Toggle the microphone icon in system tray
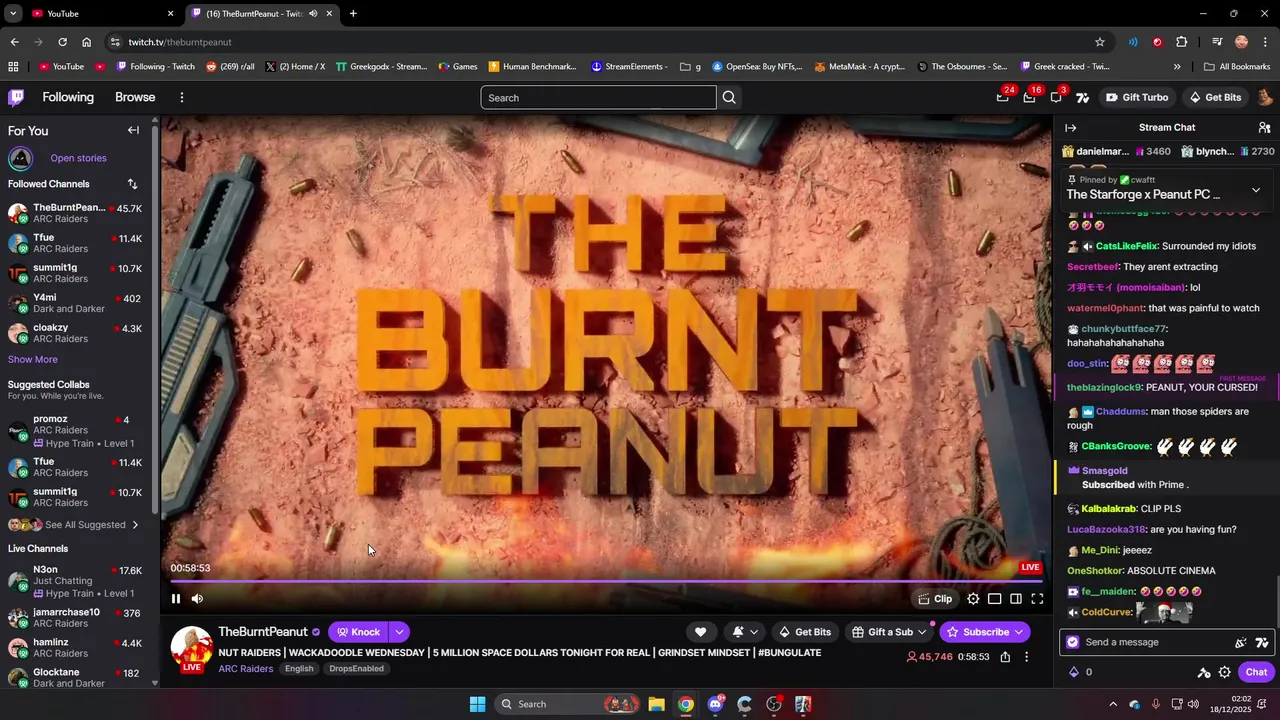This screenshot has width=1280, height=720. pos(1156,704)
